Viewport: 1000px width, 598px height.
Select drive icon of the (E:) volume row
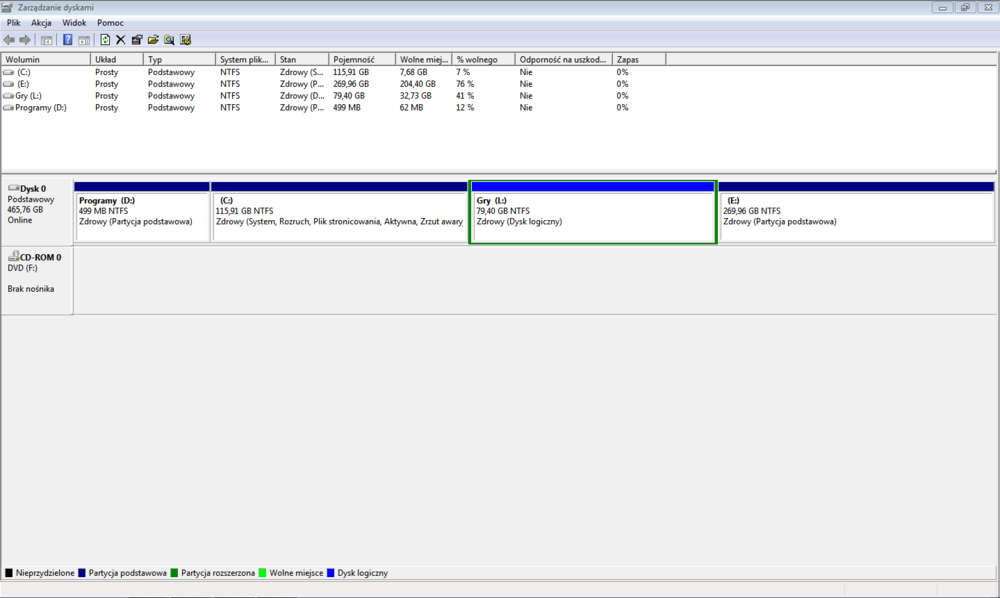pos(8,84)
